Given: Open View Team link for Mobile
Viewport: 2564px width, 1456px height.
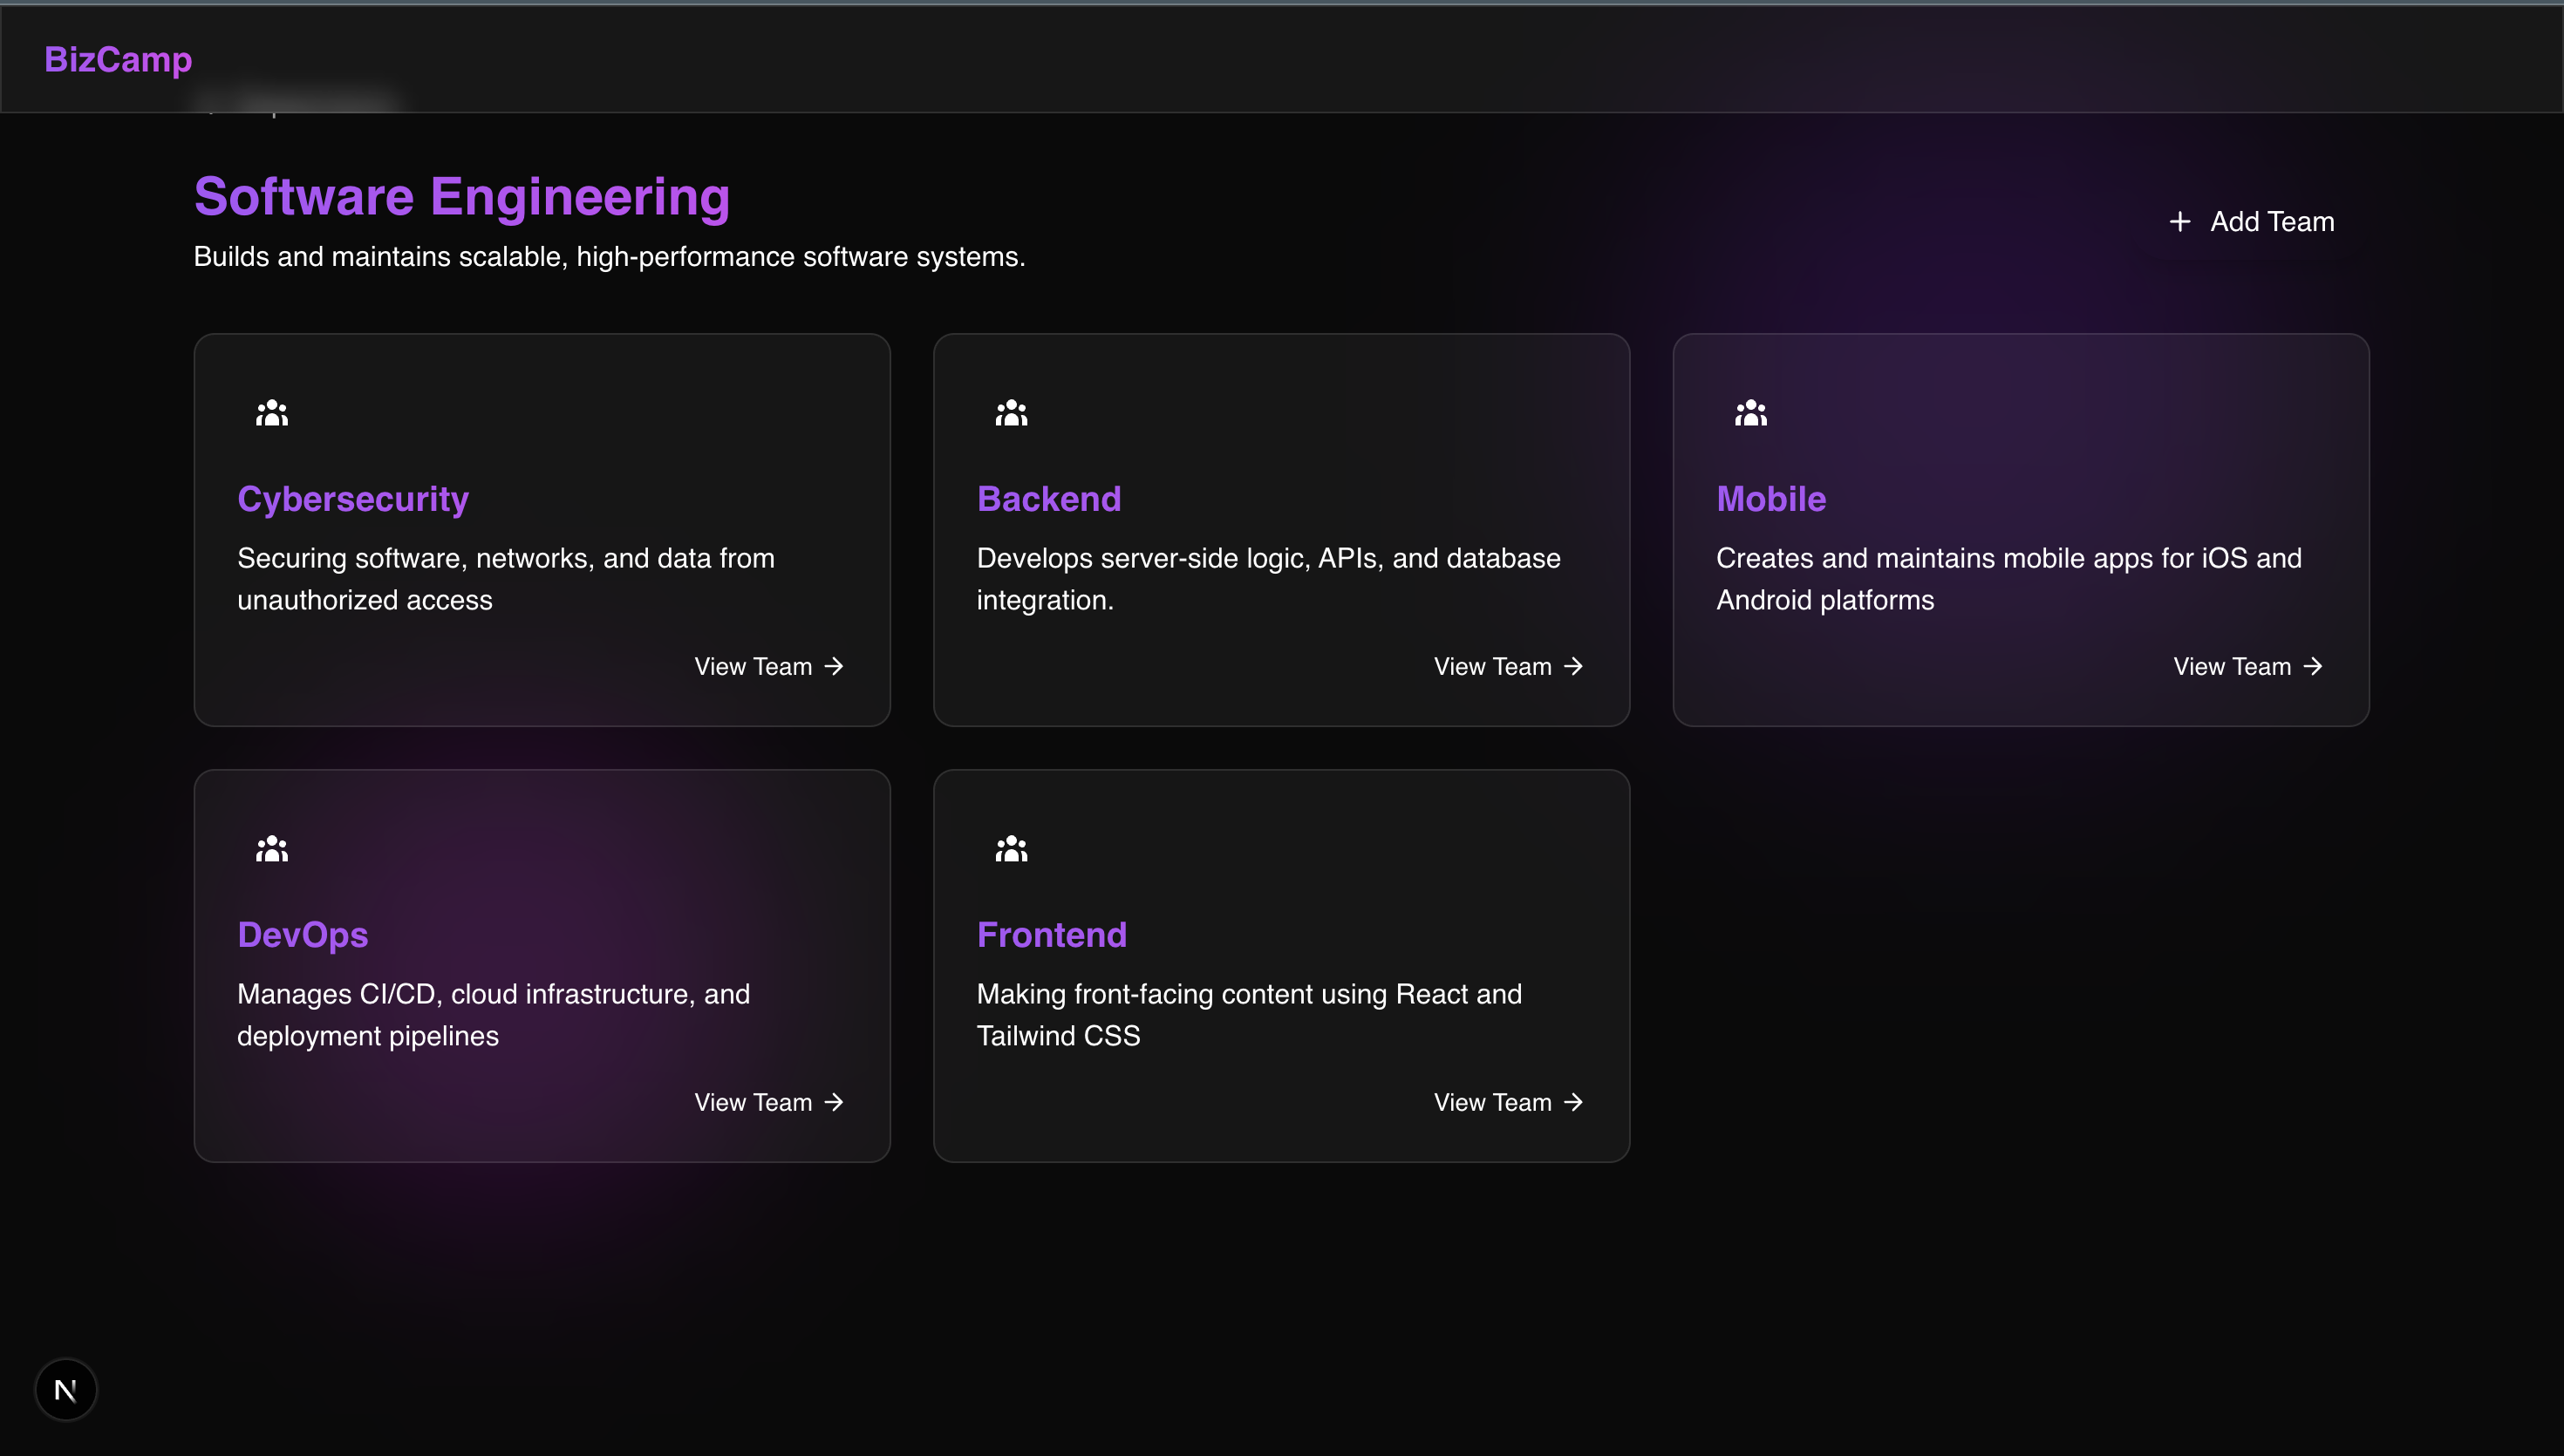Looking at the screenshot, I should (2246, 666).
